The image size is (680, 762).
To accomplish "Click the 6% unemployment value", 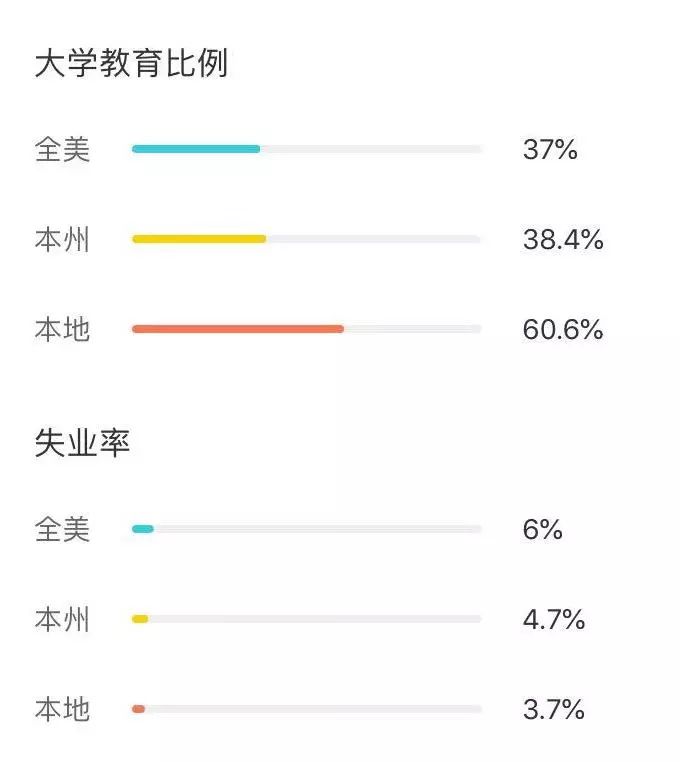I will click(x=543, y=529).
